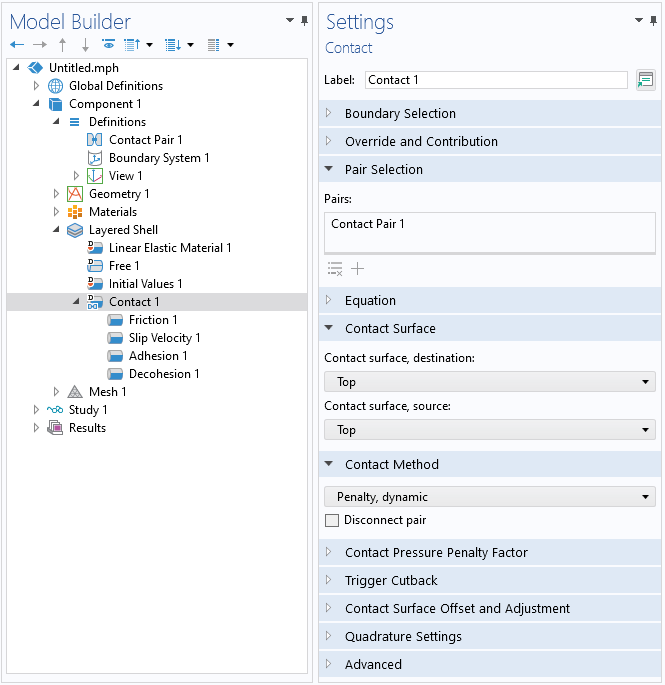Select the Friction 1 node
This screenshot has width=665, height=685.
pyautogui.click(x=153, y=320)
